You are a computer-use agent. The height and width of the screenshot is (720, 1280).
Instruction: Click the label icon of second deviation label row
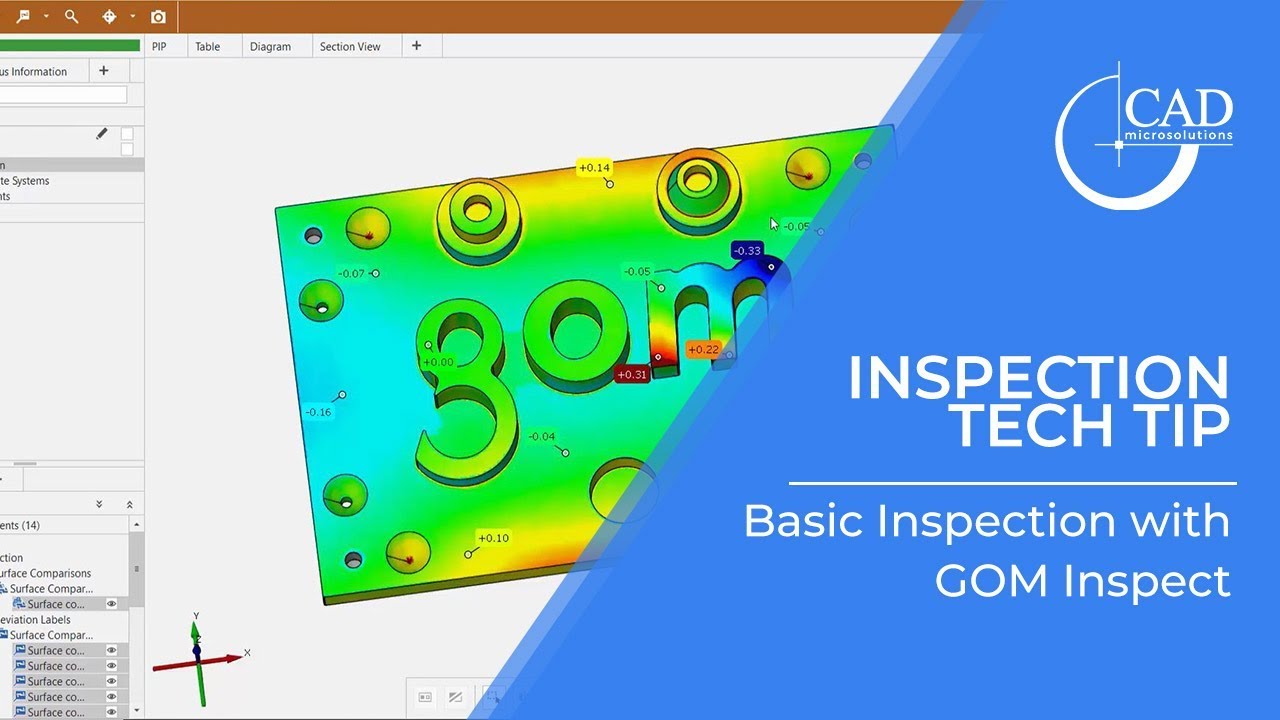[x=19, y=666]
